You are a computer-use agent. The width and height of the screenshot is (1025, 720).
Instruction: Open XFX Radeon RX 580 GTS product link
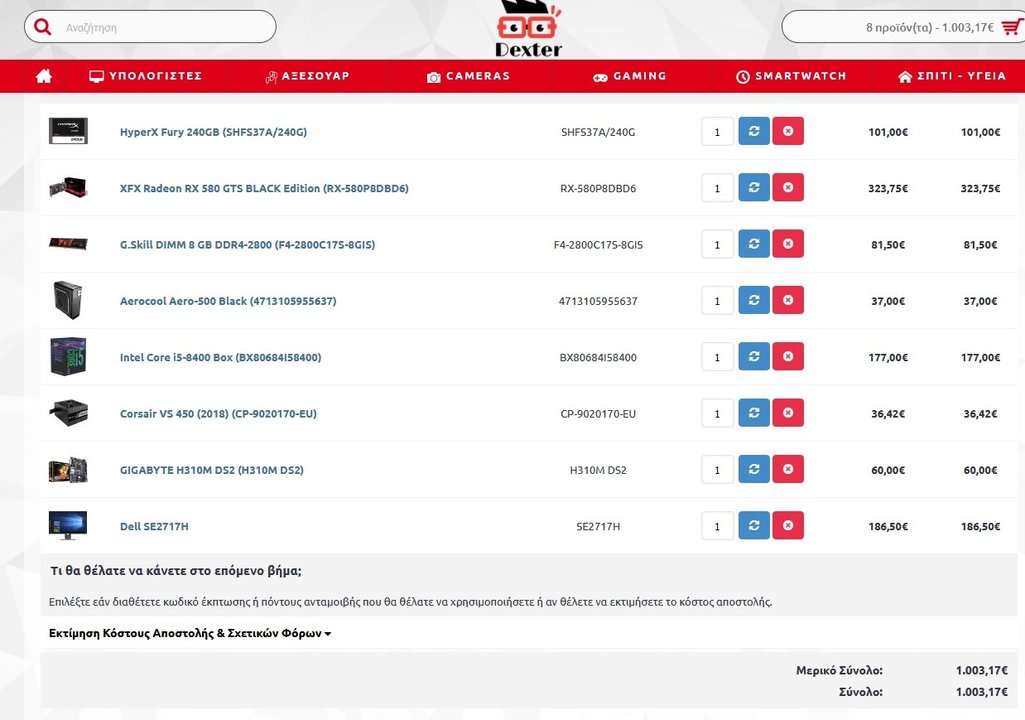coord(264,188)
